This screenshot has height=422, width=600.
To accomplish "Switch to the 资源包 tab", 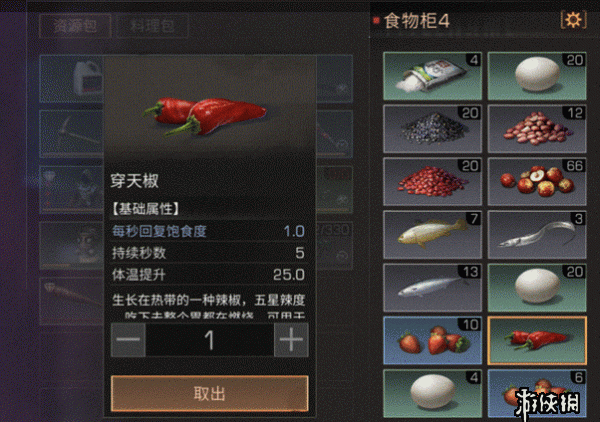I will click(x=75, y=26).
